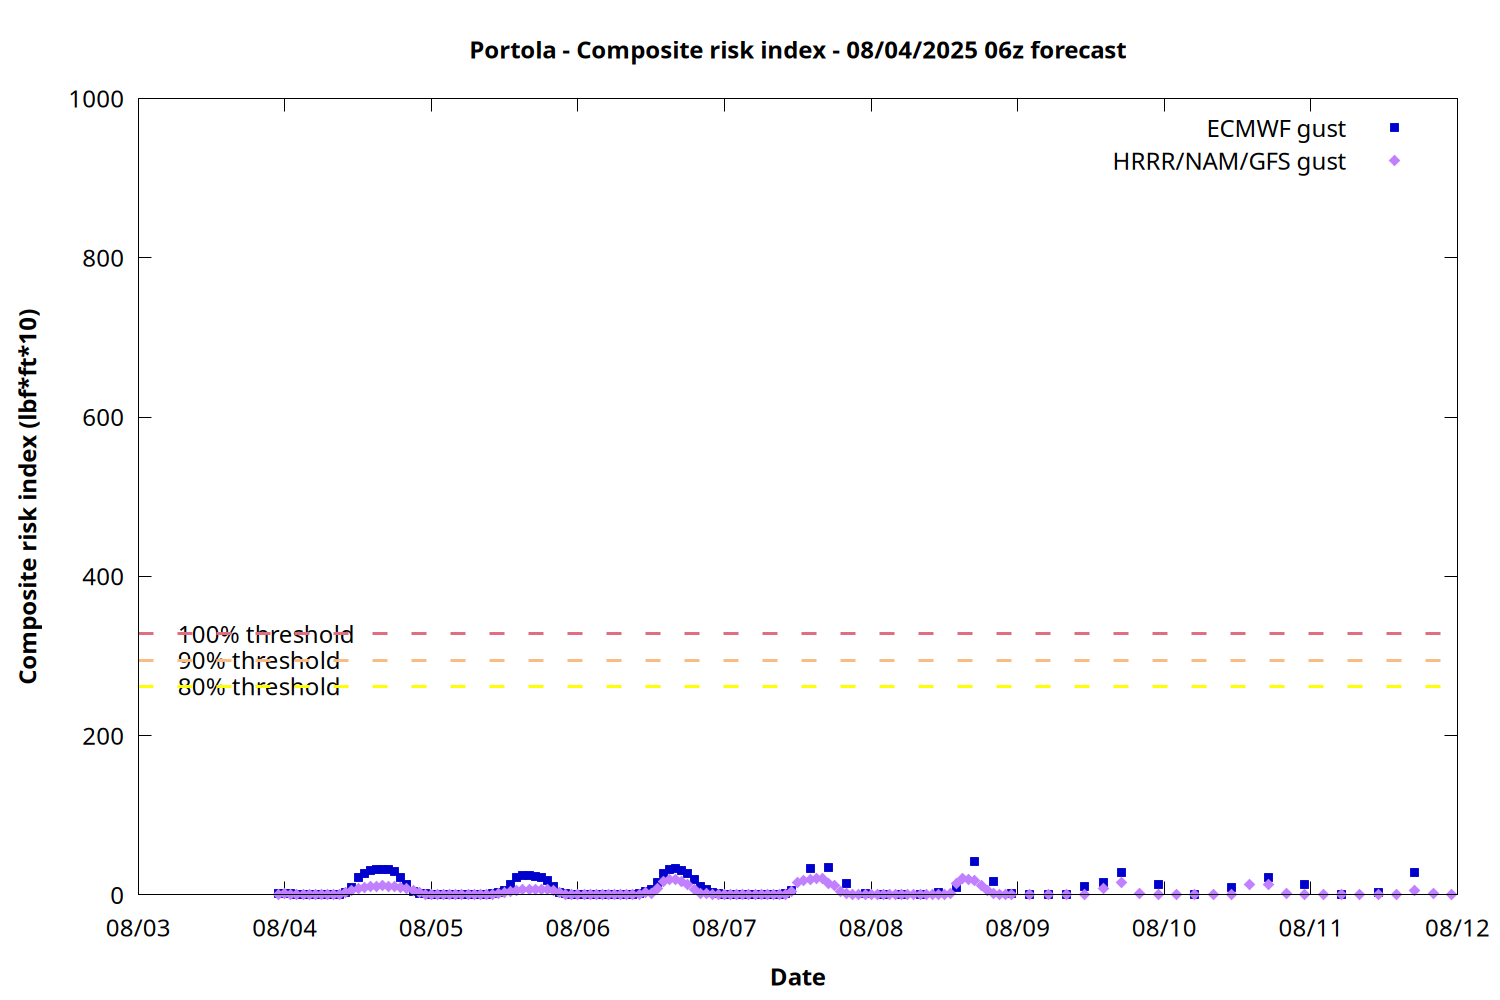The height and width of the screenshot is (1000, 1500).
Task: Click the '80% threshold' label
Action: pyautogui.click(x=259, y=687)
